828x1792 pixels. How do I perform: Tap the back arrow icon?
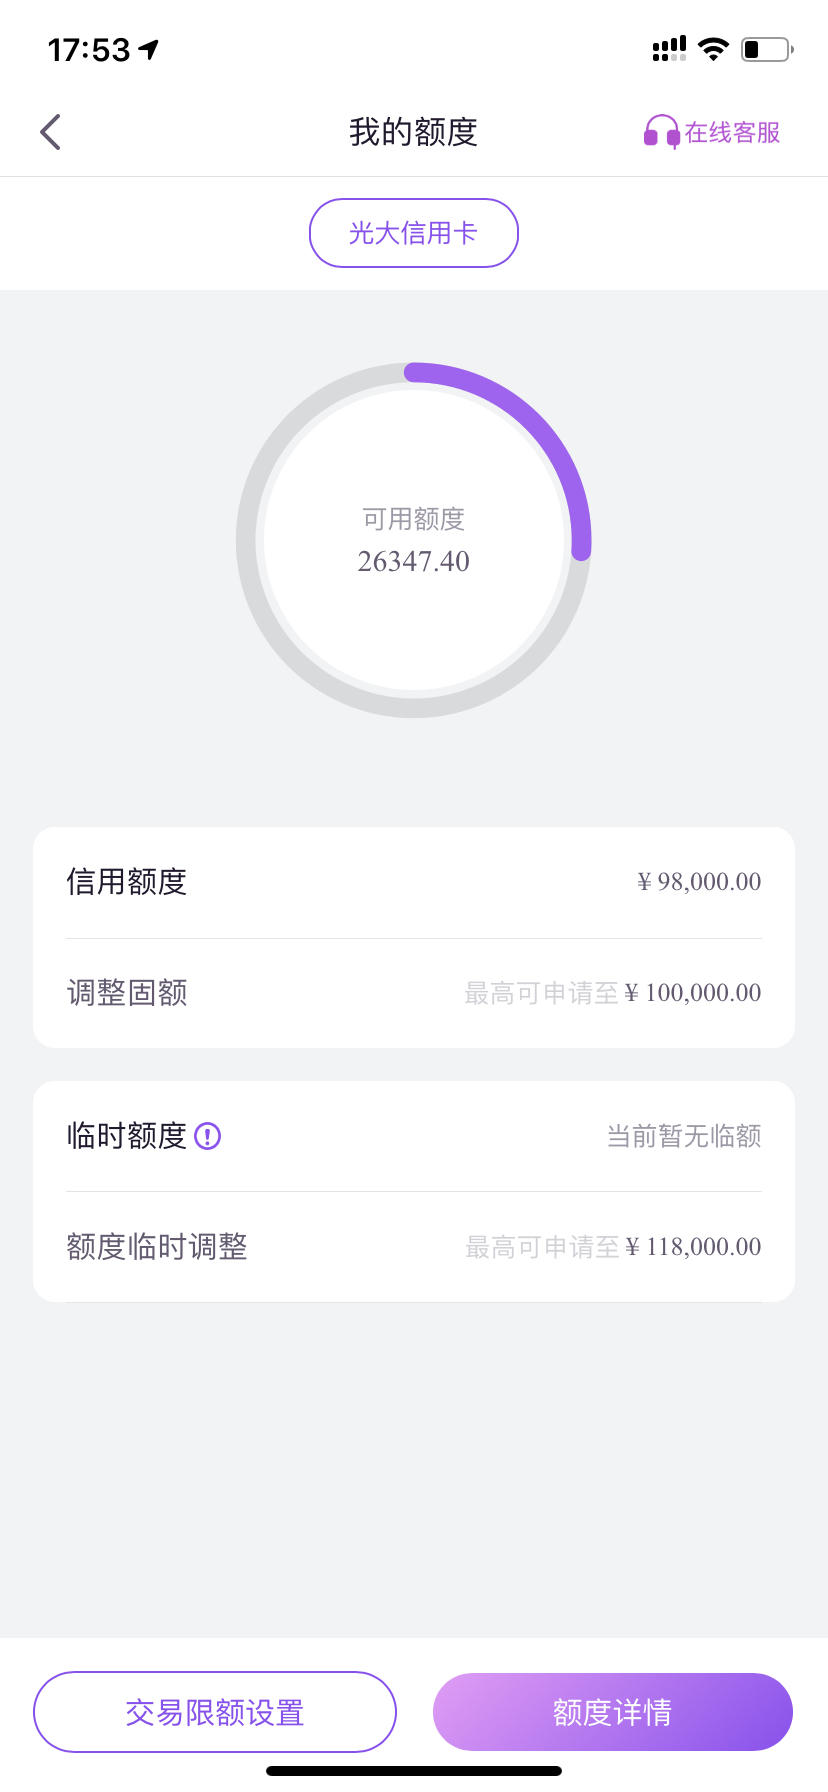click(50, 132)
